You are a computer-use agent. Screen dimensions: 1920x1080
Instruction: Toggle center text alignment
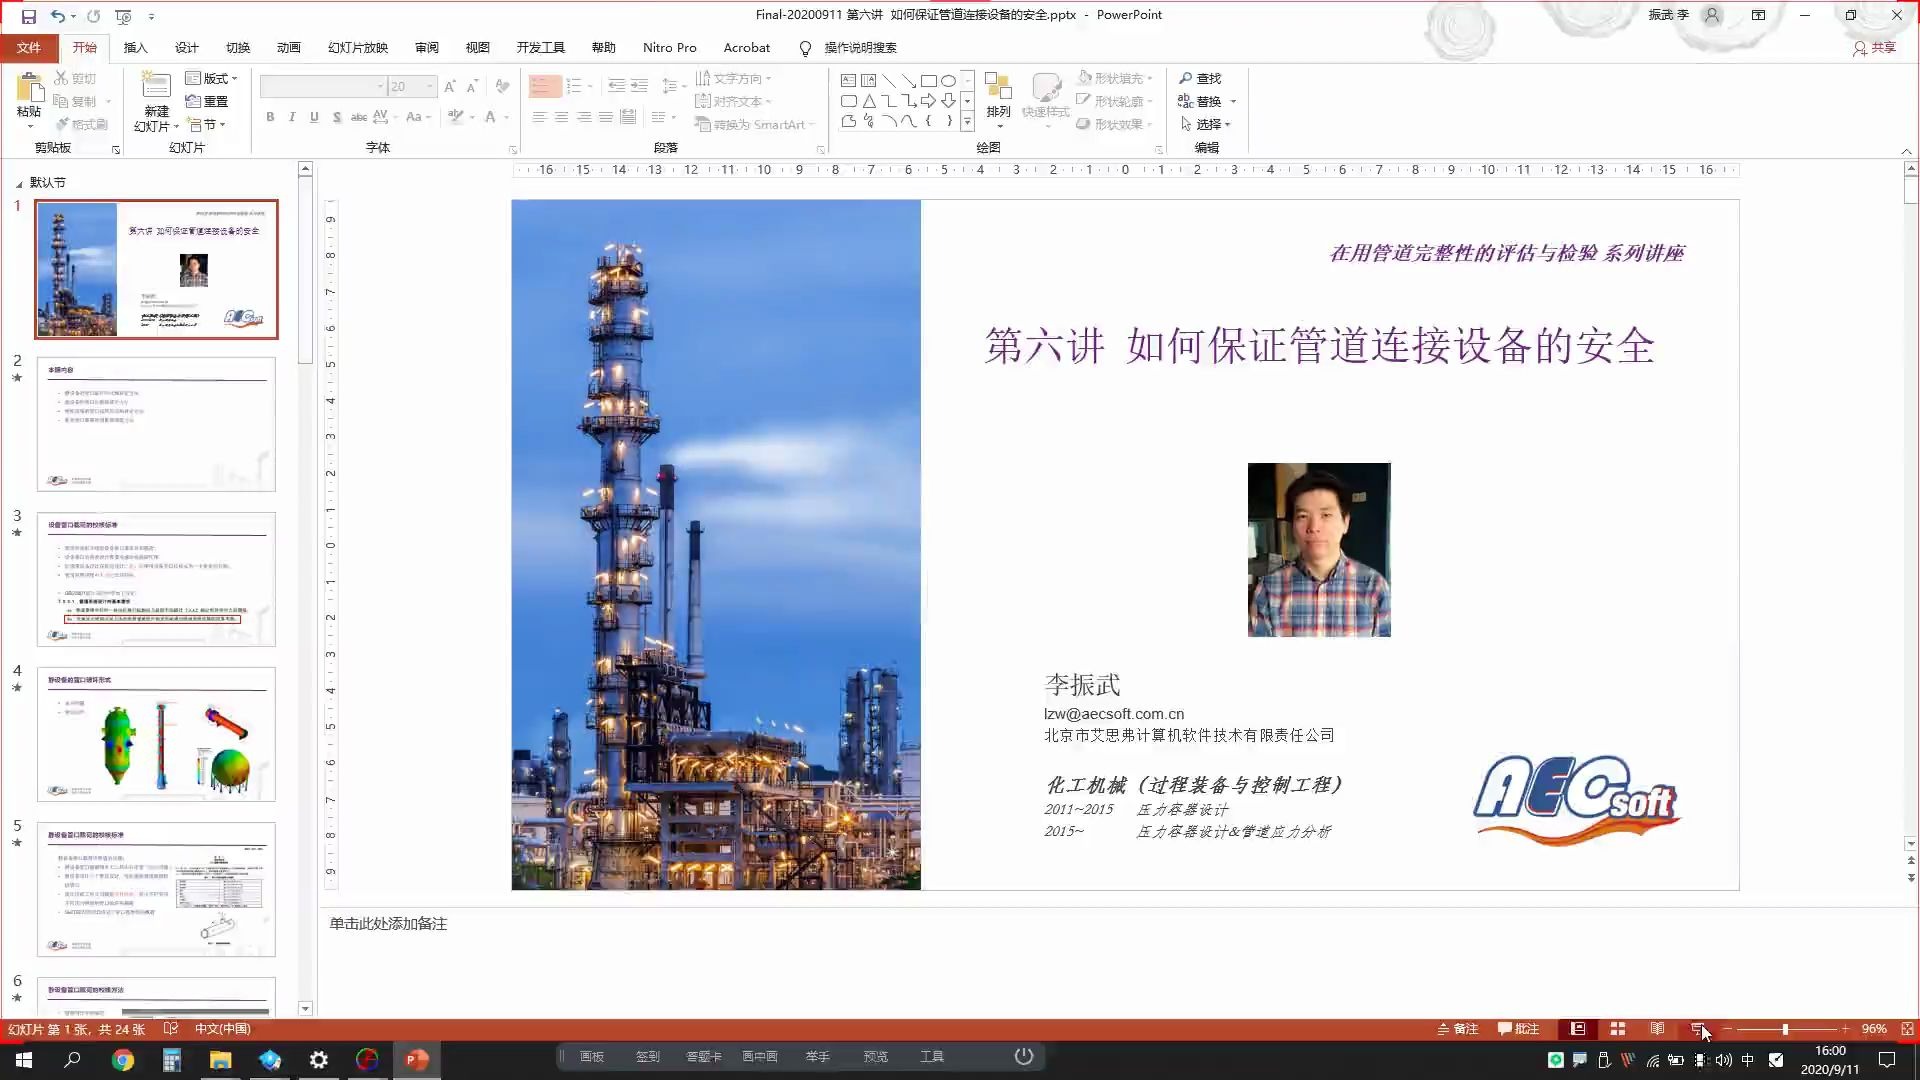(561, 117)
